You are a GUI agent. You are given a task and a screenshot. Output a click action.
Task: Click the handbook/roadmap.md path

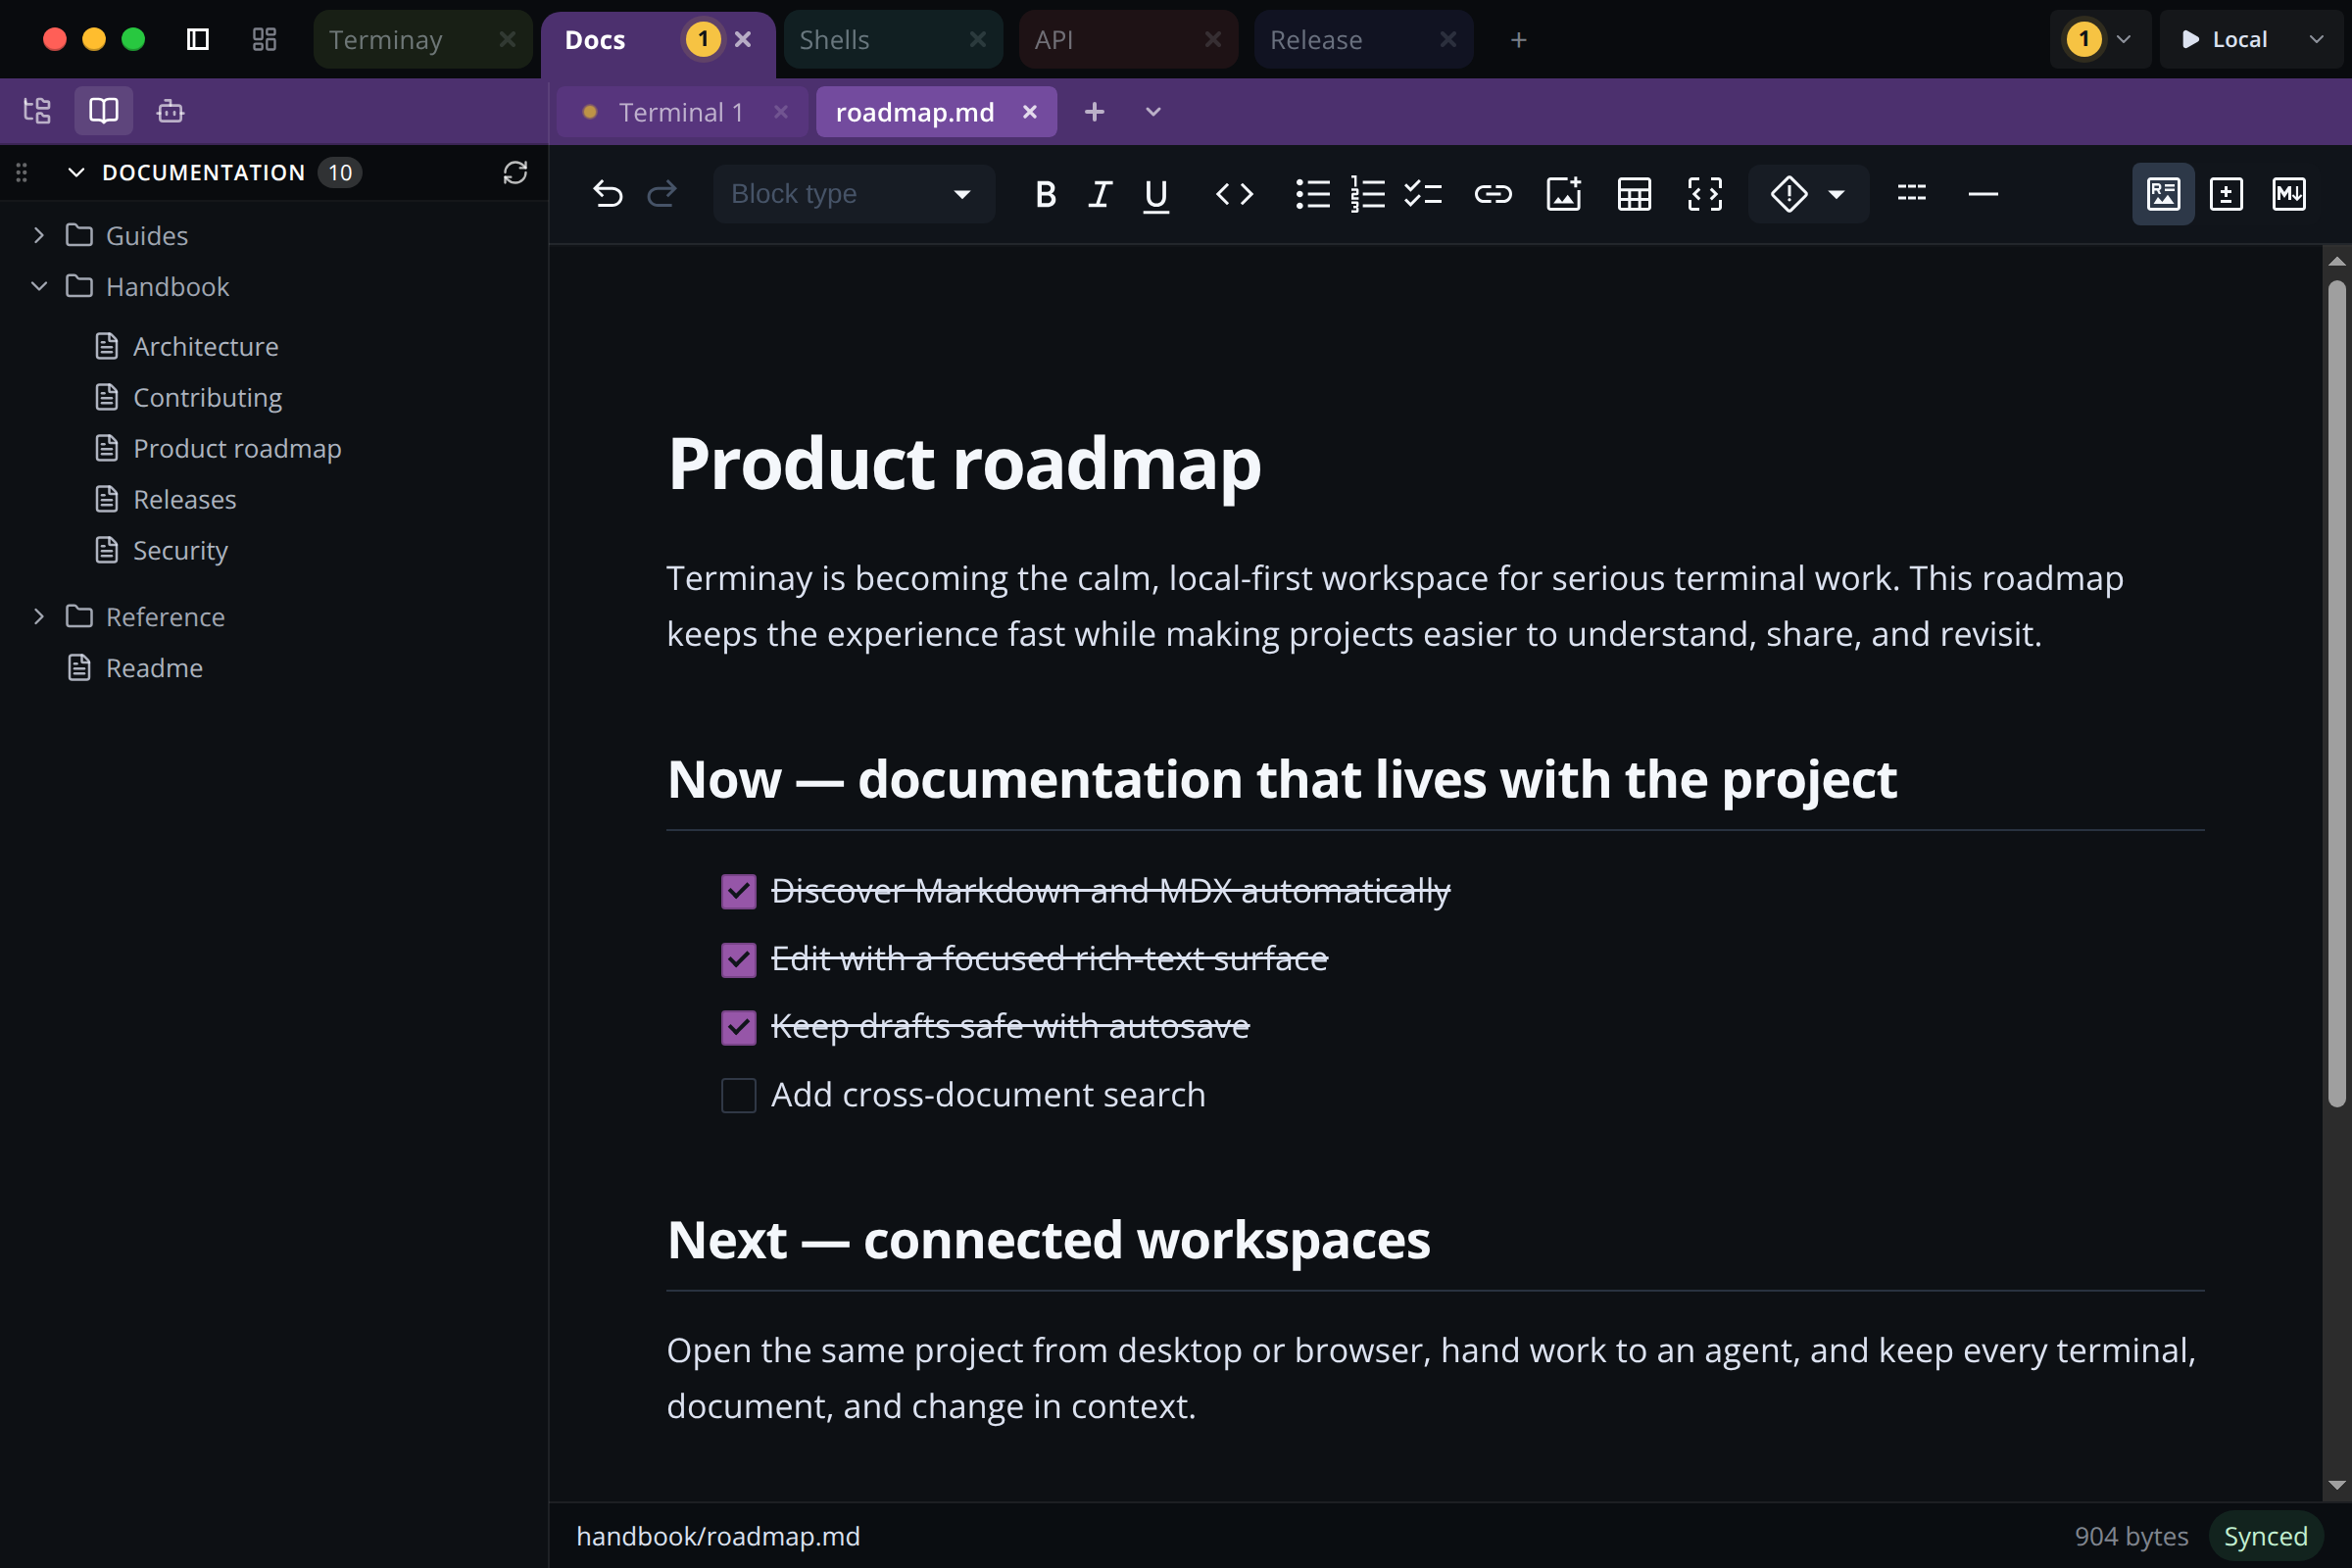(718, 1536)
